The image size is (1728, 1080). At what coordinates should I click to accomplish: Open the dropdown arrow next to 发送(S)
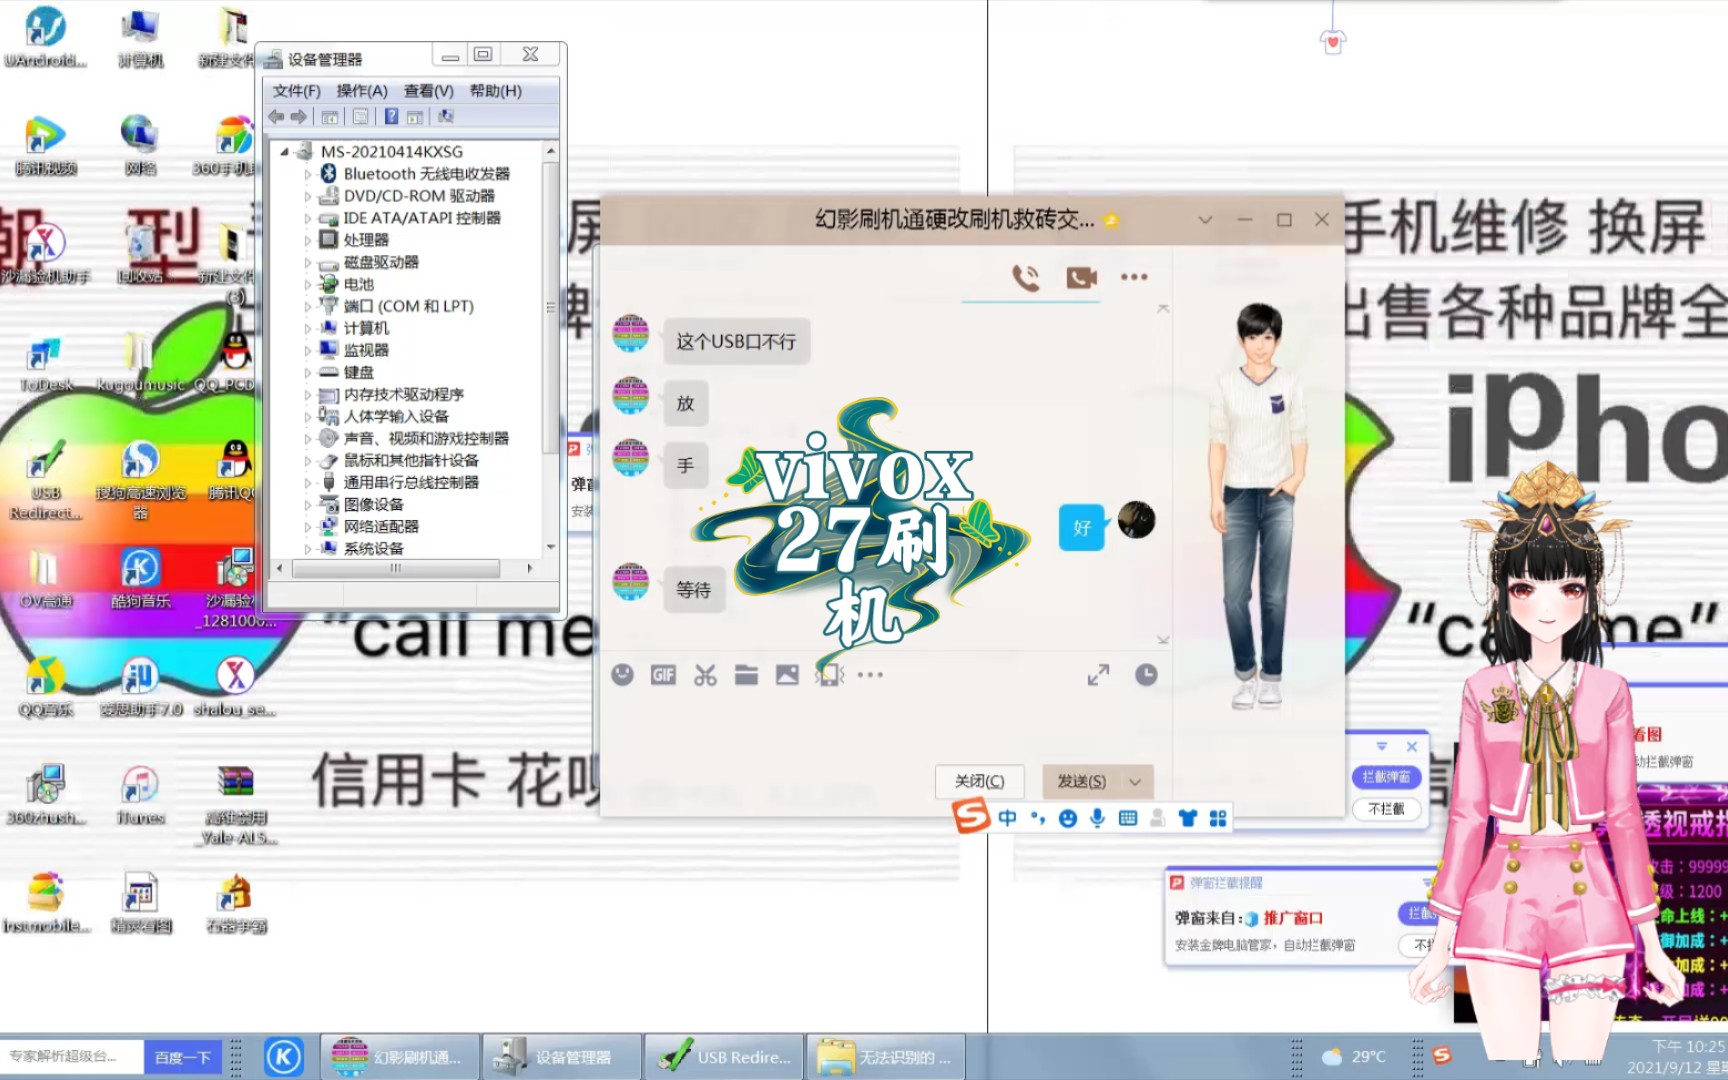(1135, 781)
